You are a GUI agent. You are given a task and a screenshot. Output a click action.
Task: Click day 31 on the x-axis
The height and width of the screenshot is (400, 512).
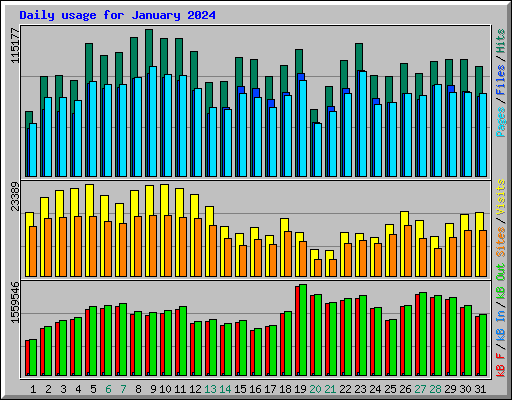(x=480, y=389)
